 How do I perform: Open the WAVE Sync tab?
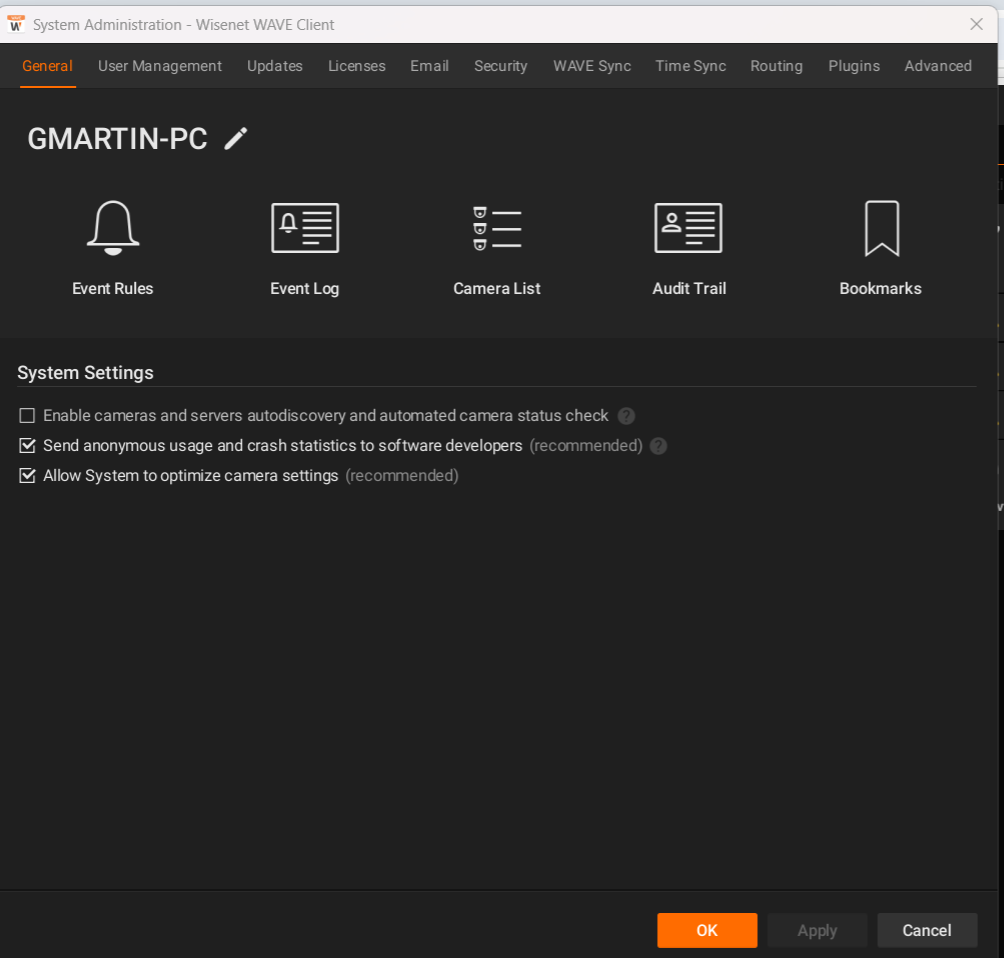(x=592, y=66)
